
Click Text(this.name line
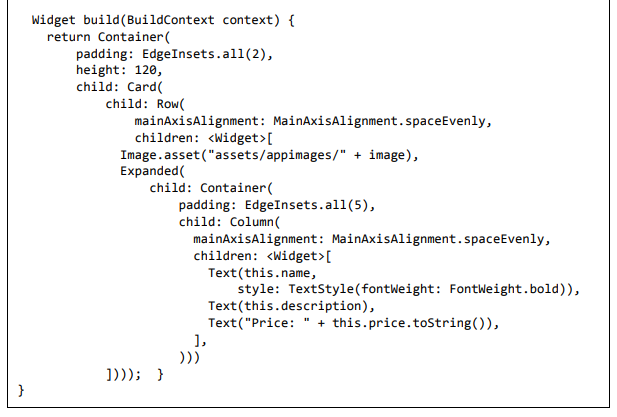(262, 272)
